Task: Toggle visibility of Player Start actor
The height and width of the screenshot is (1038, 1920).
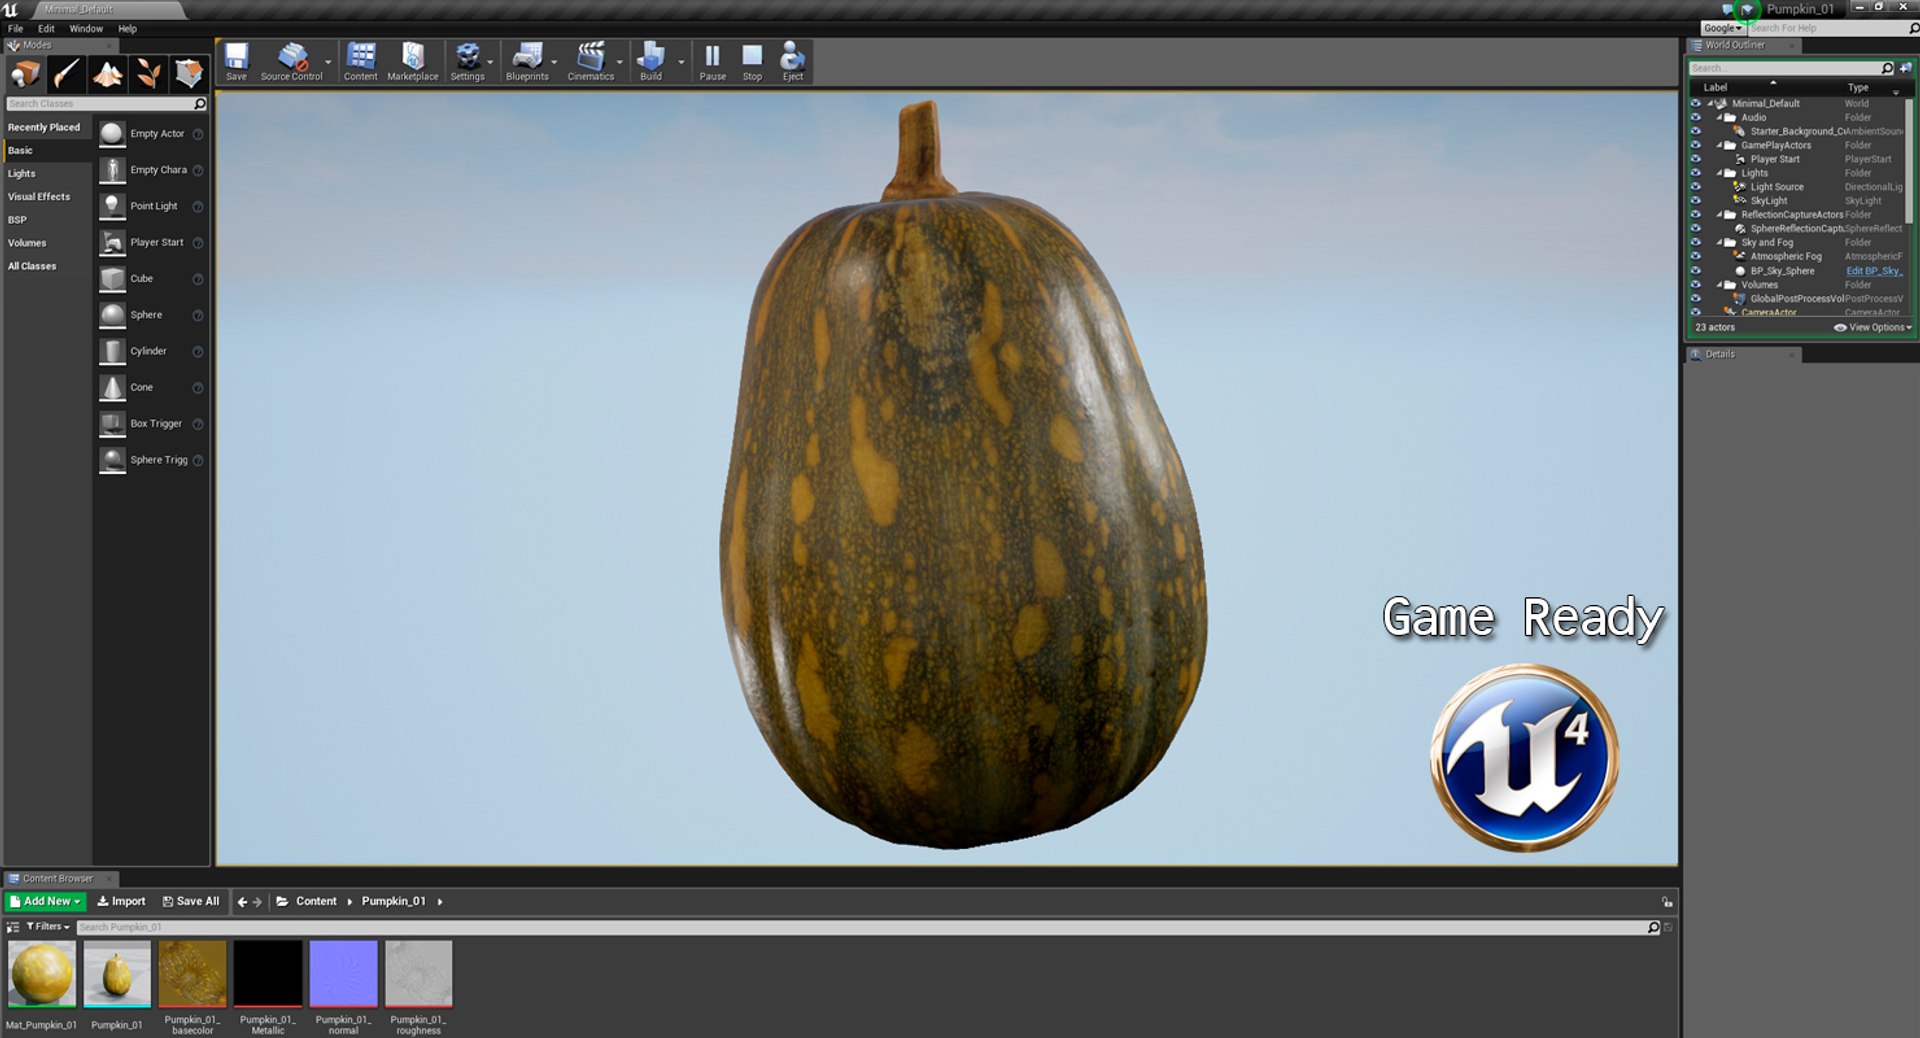Action: coord(1695,159)
